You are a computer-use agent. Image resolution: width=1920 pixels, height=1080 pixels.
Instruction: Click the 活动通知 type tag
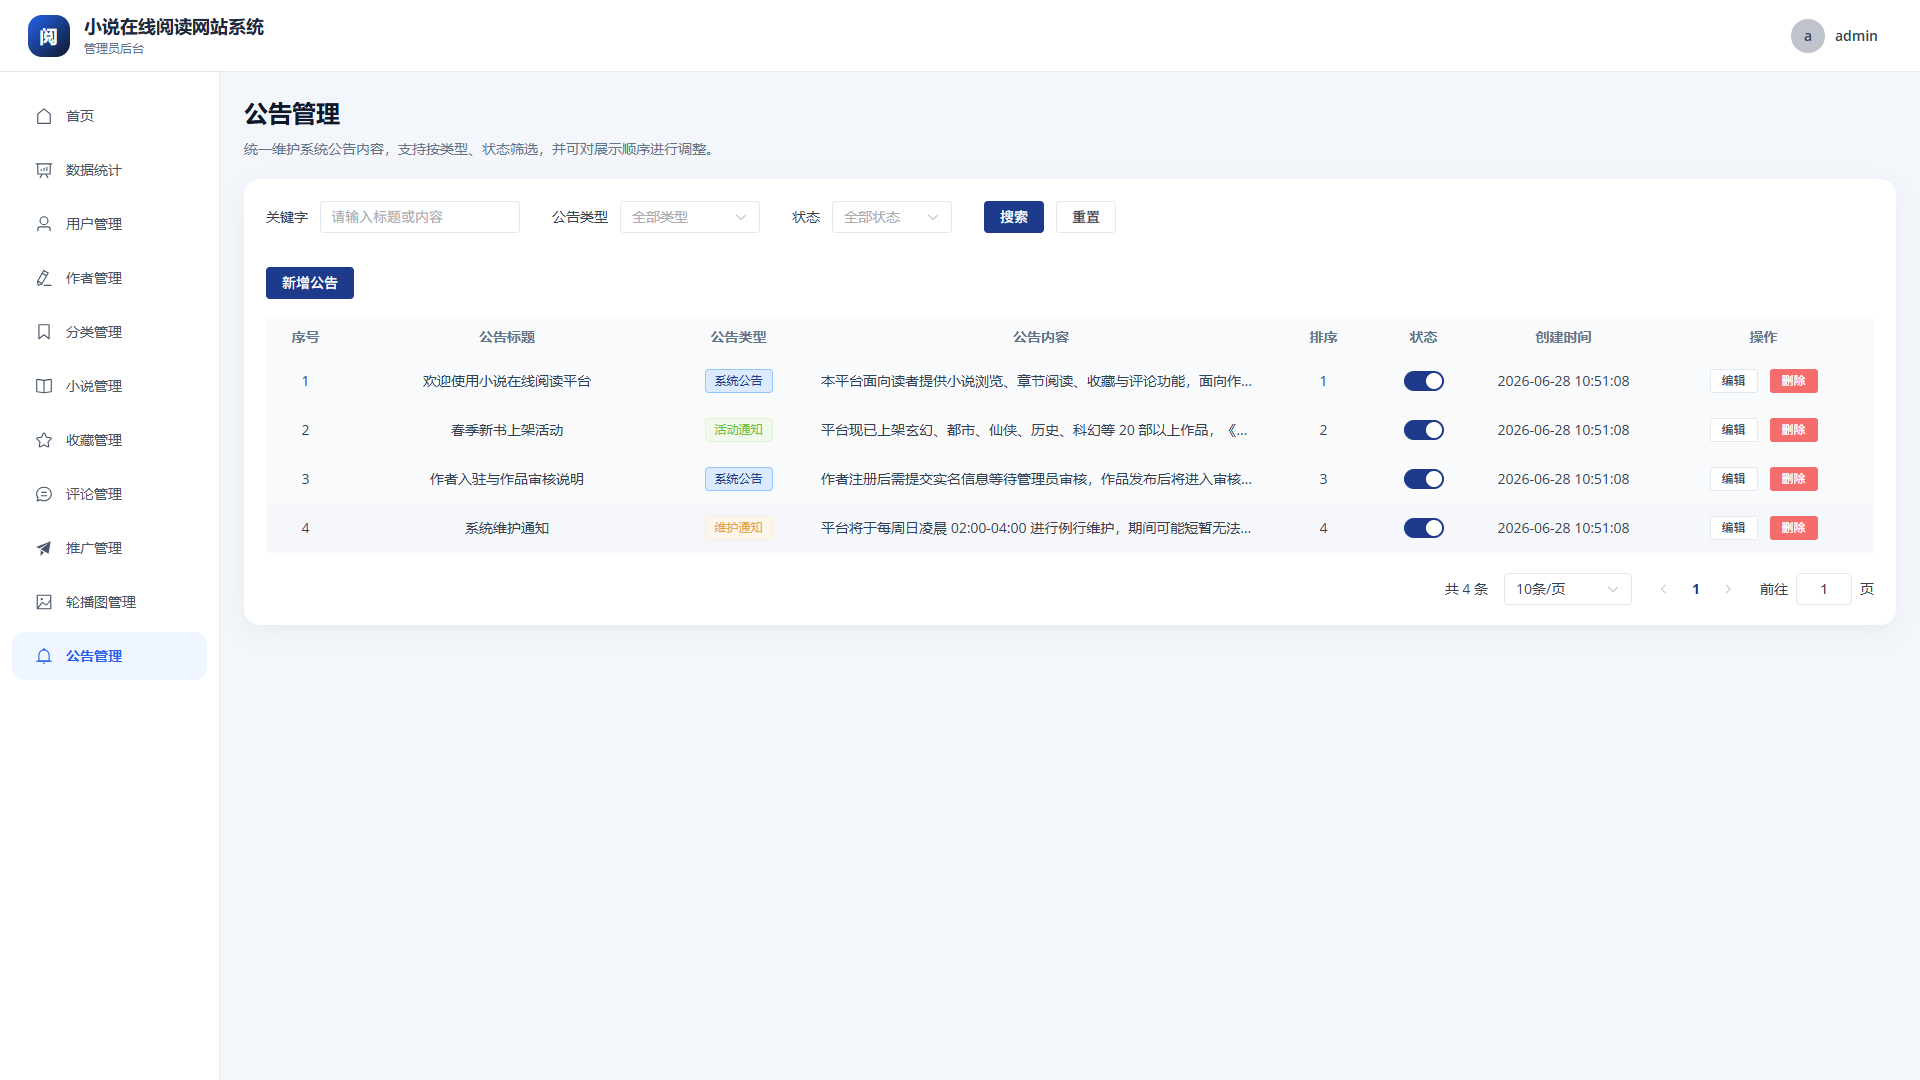(739, 430)
